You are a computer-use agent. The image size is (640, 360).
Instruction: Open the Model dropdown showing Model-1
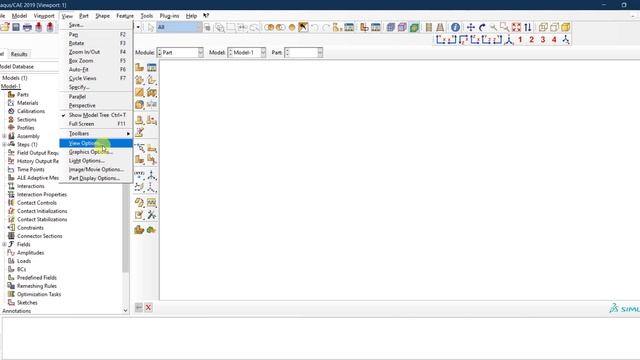(x=247, y=53)
